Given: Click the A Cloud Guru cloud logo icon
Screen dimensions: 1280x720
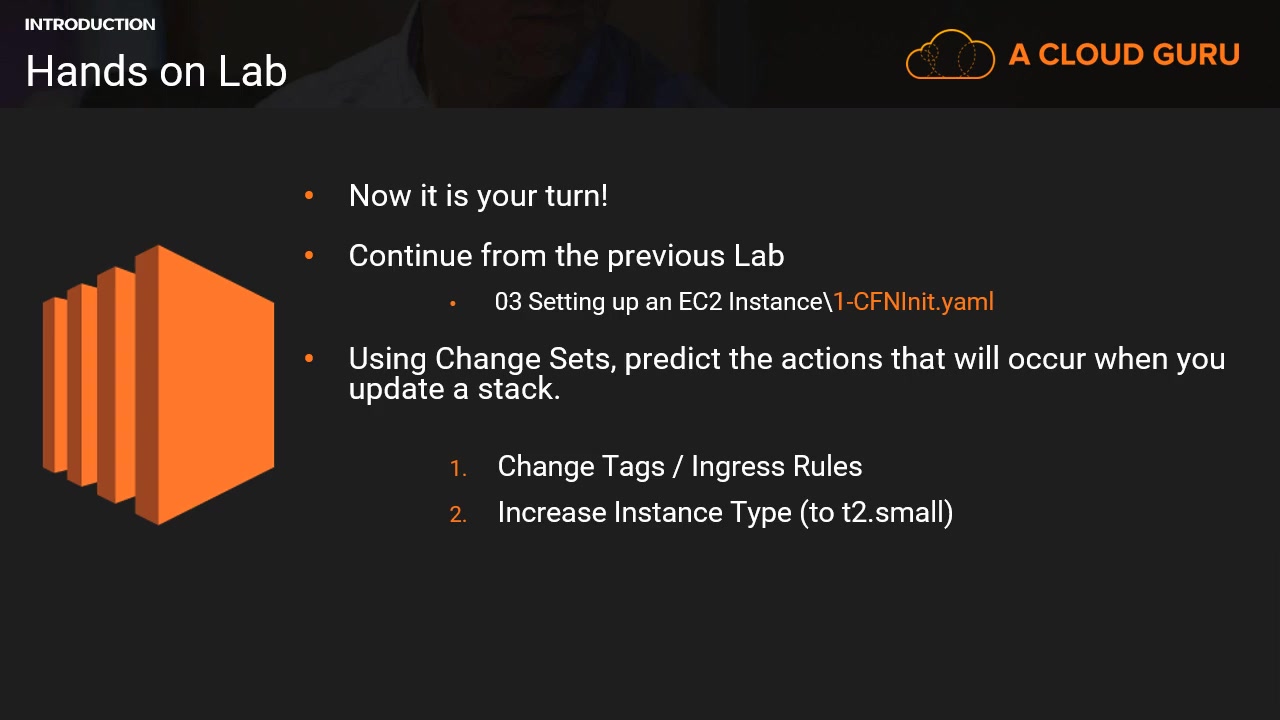Looking at the screenshot, I should point(949,54).
